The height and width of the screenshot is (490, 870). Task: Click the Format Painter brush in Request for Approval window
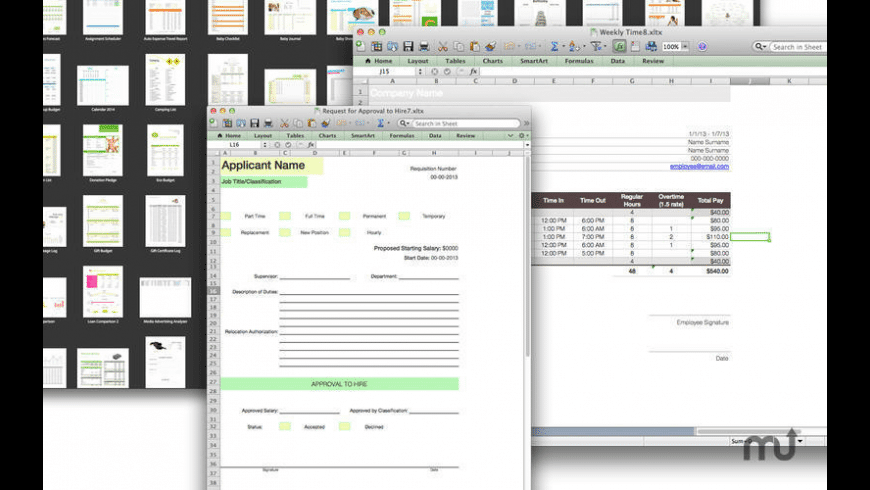click(326, 123)
